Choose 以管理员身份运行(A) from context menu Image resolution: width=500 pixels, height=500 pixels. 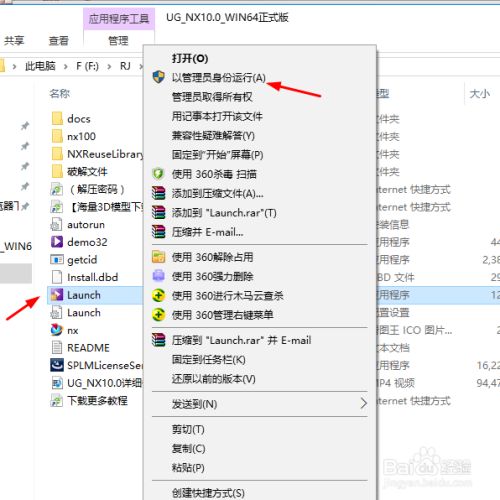(x=219, y=78)
